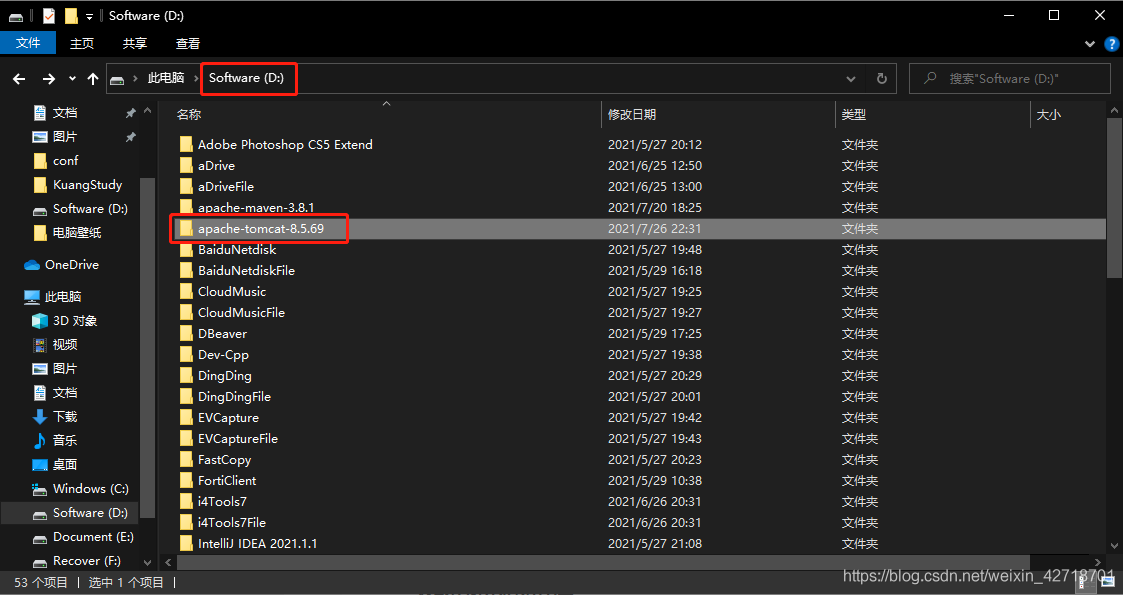Open conf folder in sidebar
The image size is (1123, 595).
click(x=65, y=160)
